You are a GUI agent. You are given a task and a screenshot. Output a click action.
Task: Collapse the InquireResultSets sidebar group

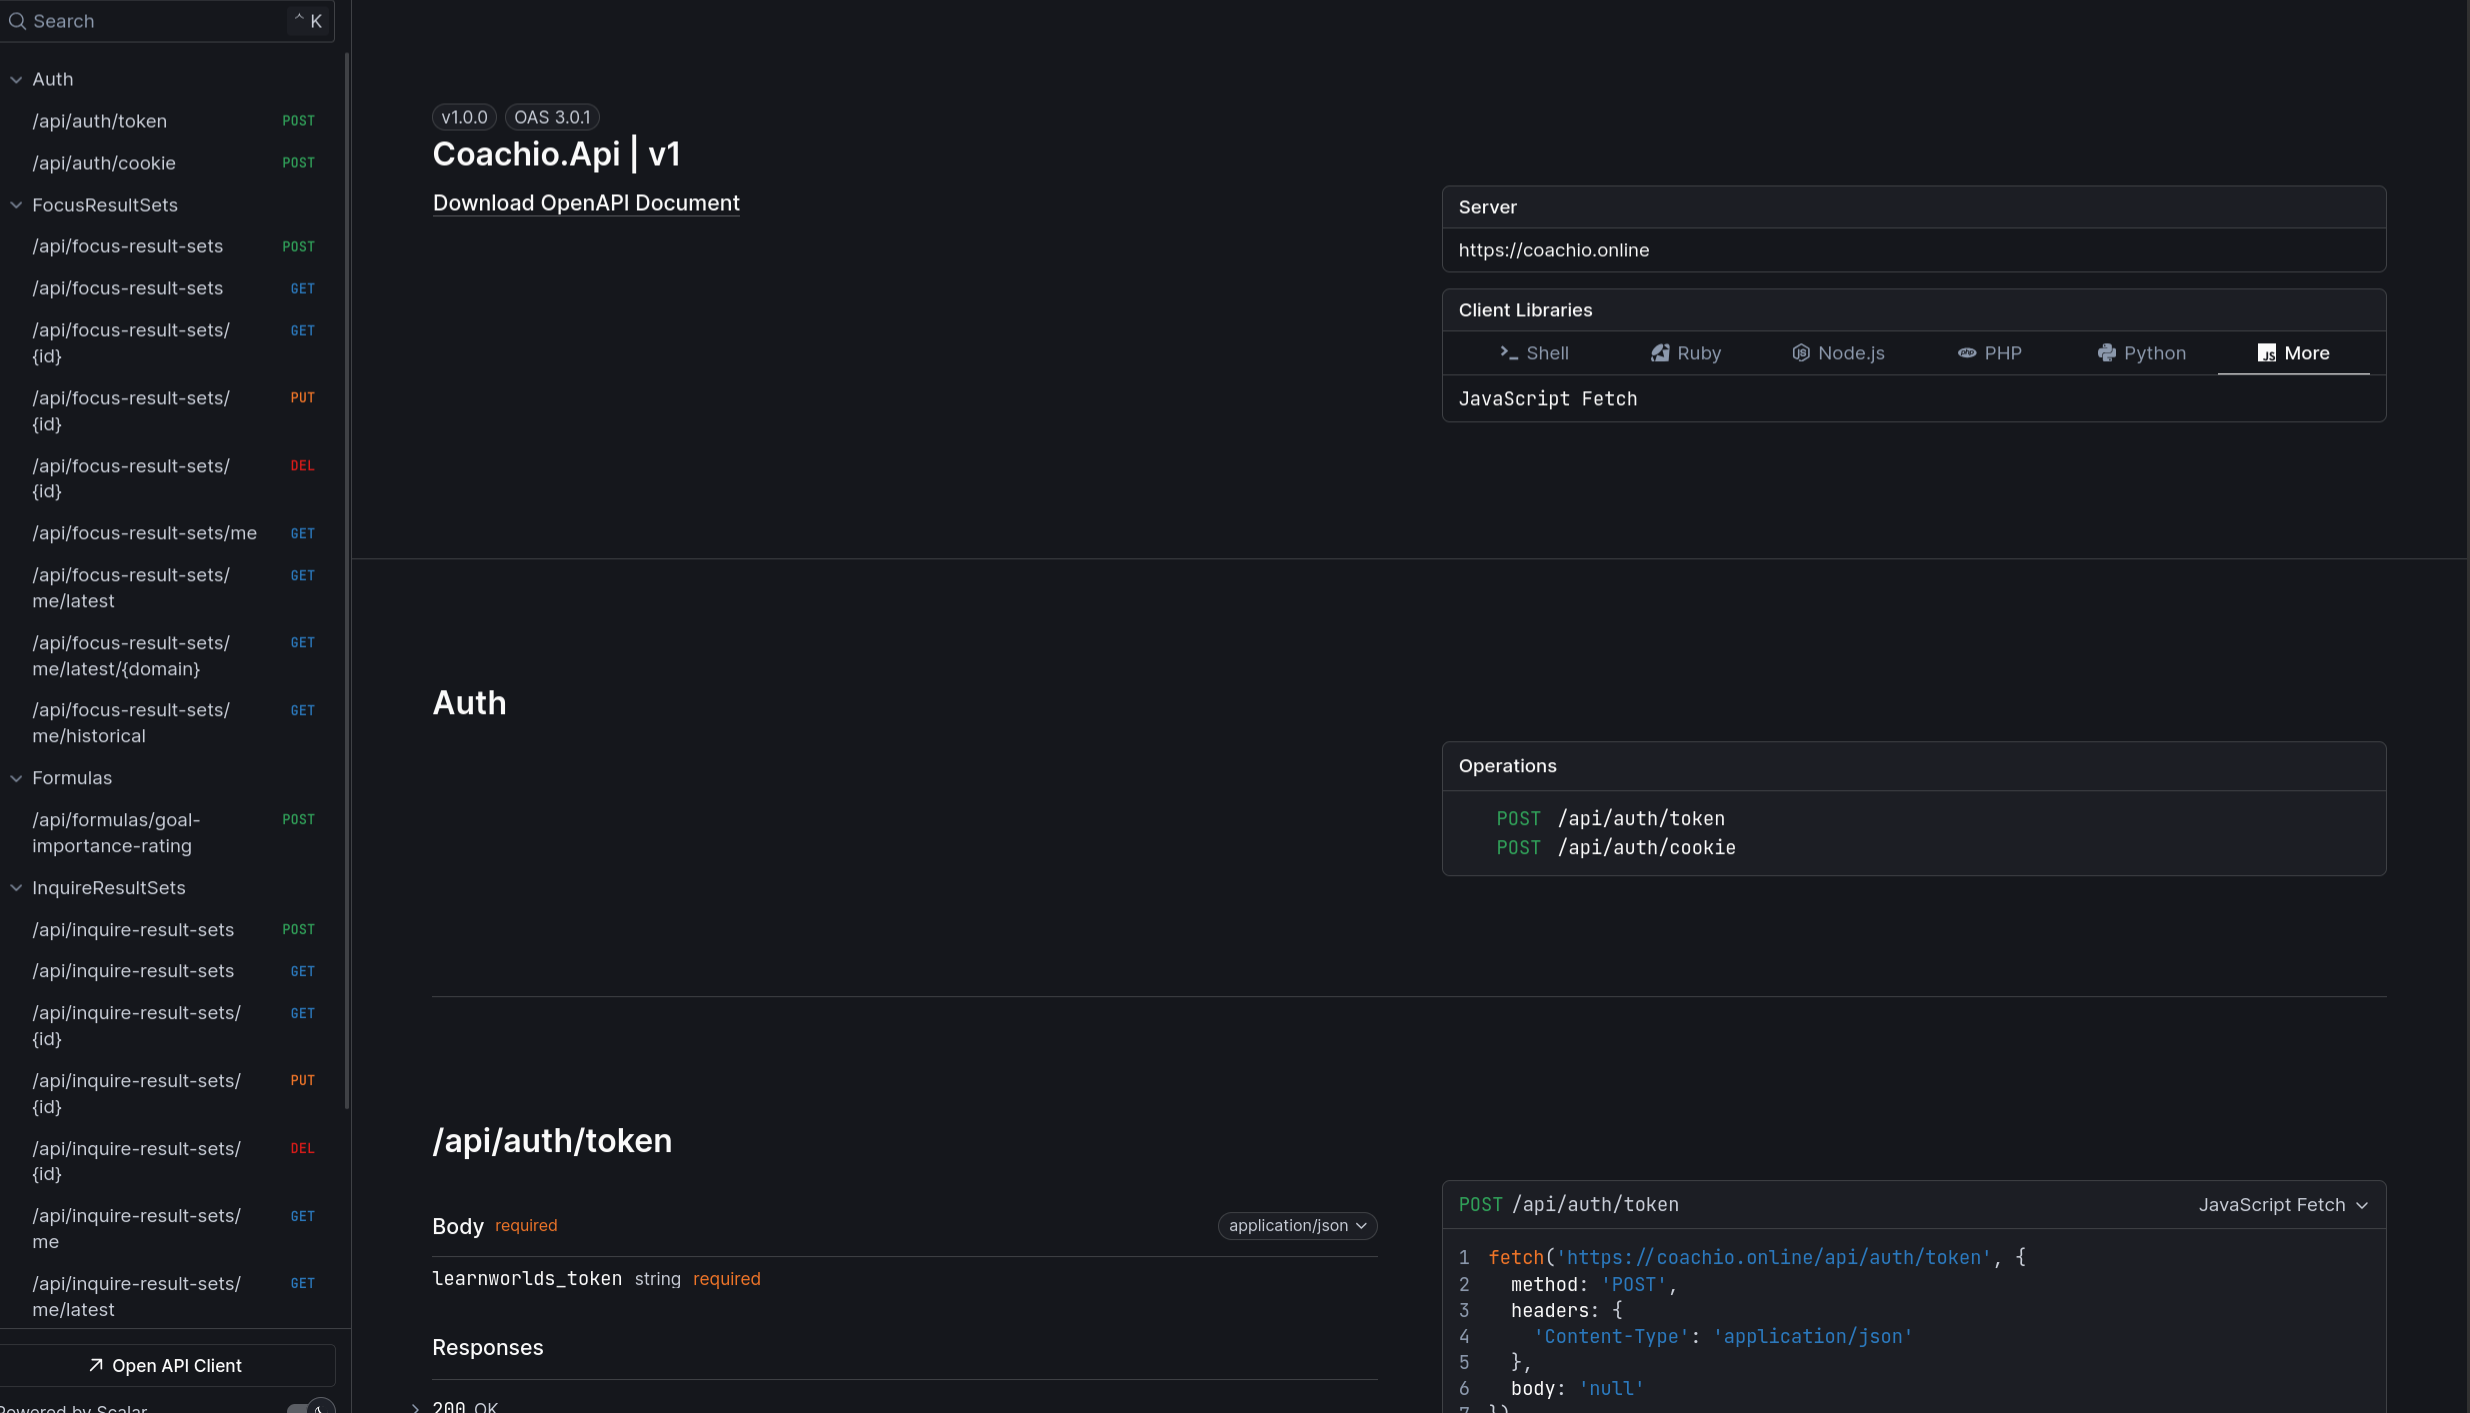16,888
